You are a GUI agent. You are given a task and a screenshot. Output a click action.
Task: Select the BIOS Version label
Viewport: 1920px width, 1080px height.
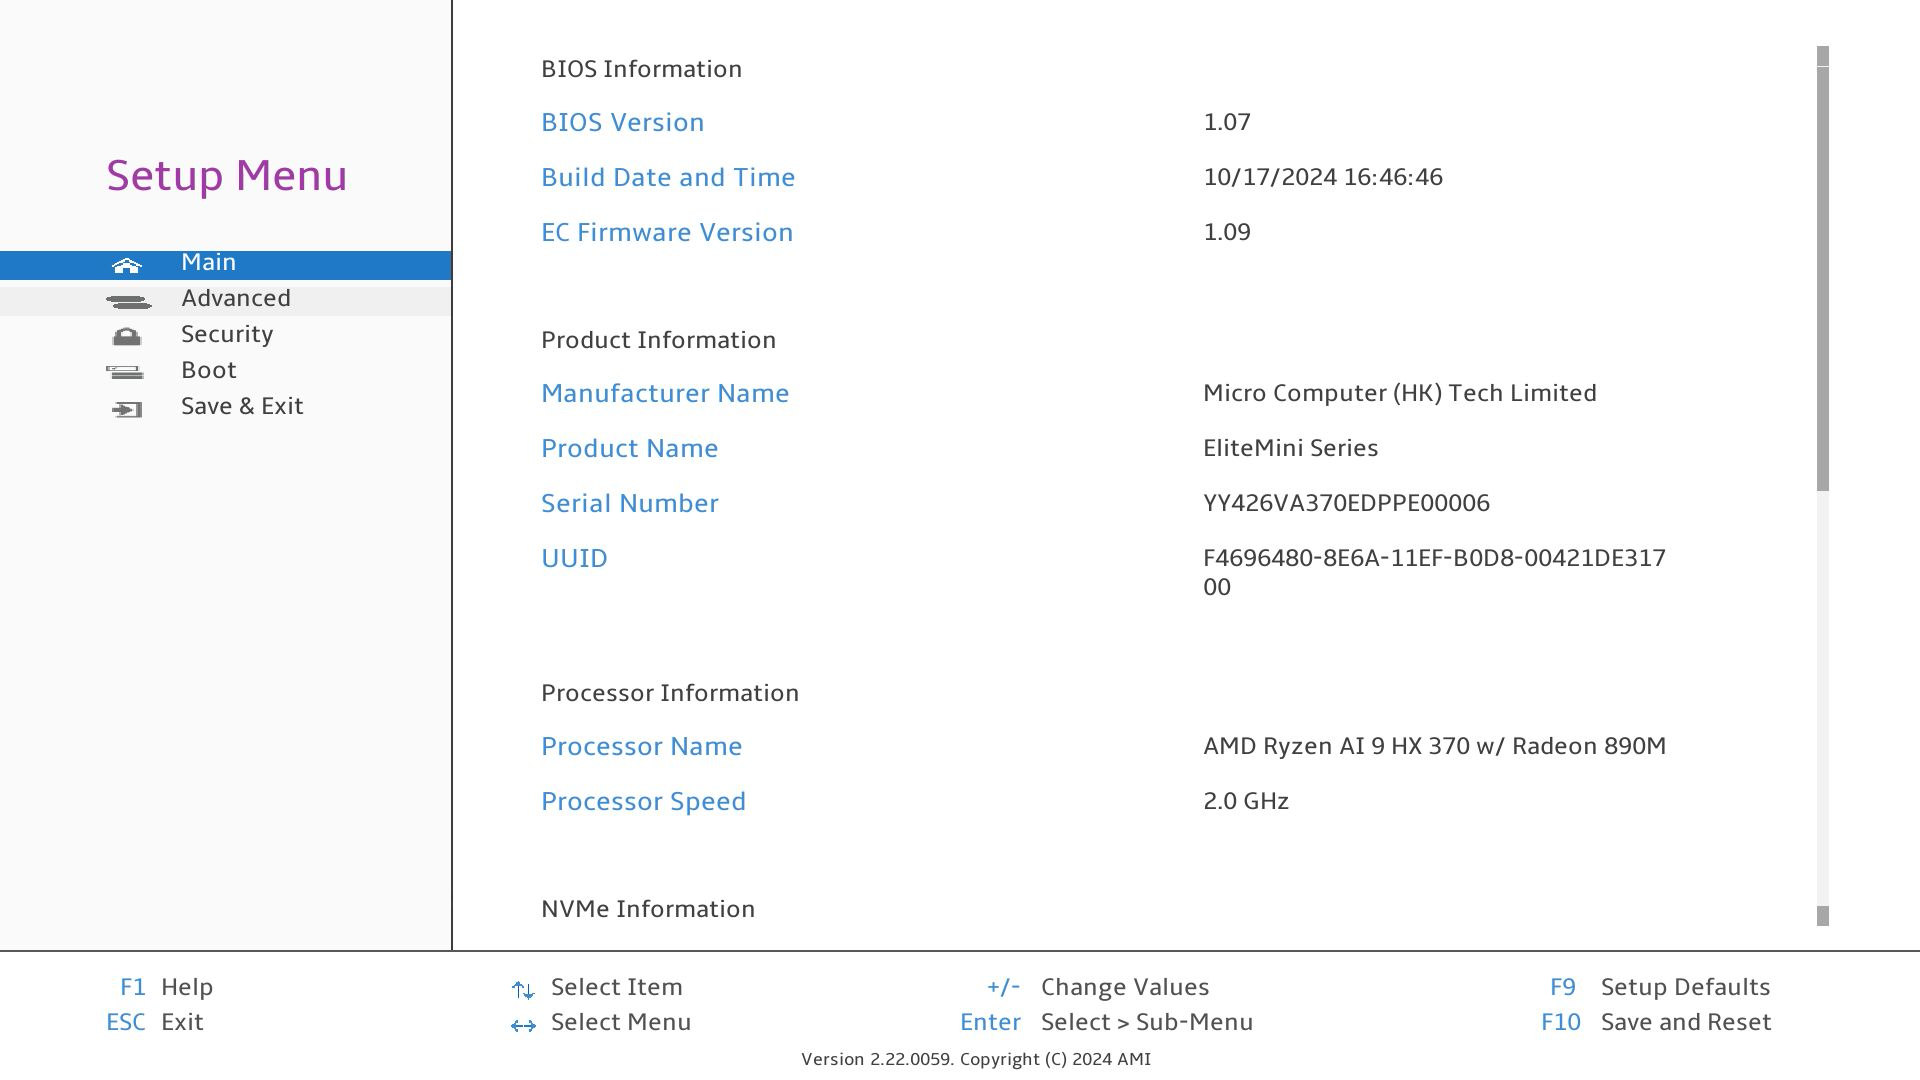(x=622, y=122)
